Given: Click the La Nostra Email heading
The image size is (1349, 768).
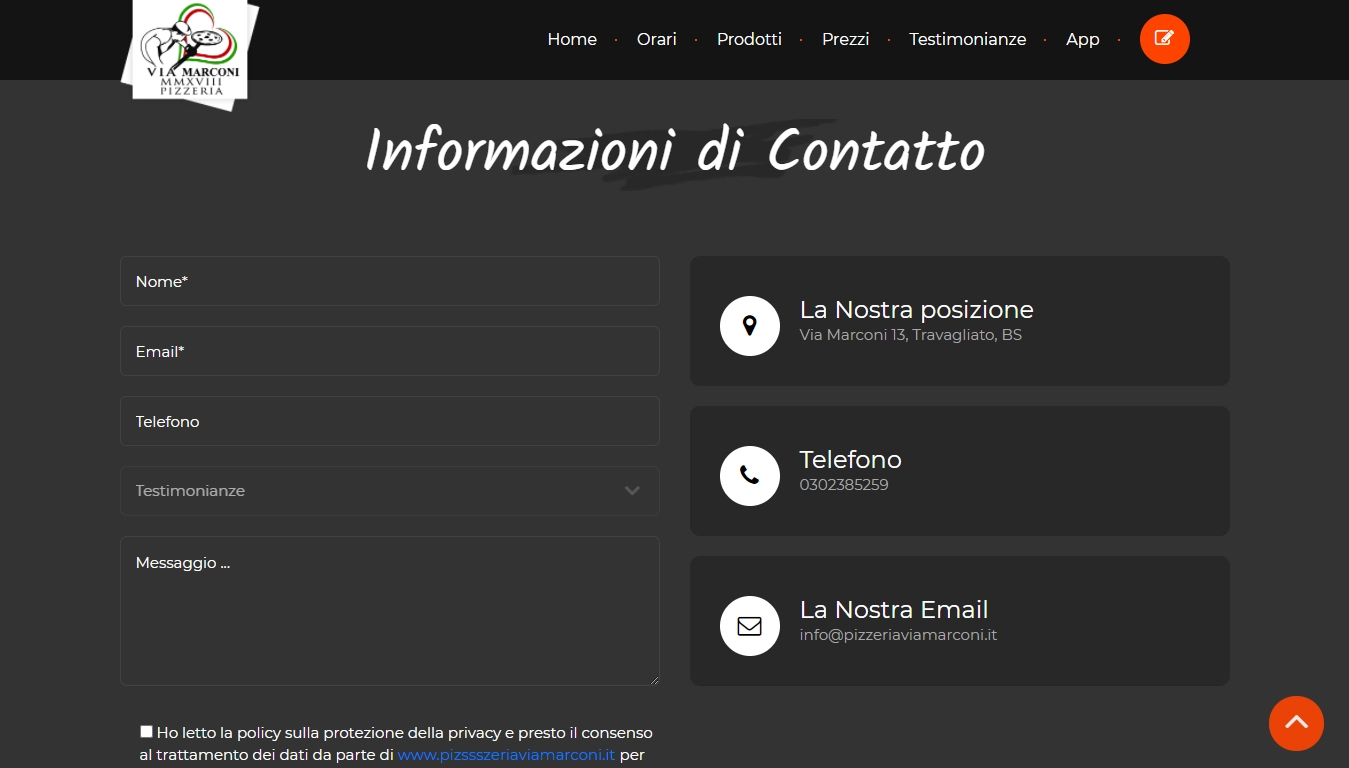Looking at the screenshot, I should pos(894,609).
